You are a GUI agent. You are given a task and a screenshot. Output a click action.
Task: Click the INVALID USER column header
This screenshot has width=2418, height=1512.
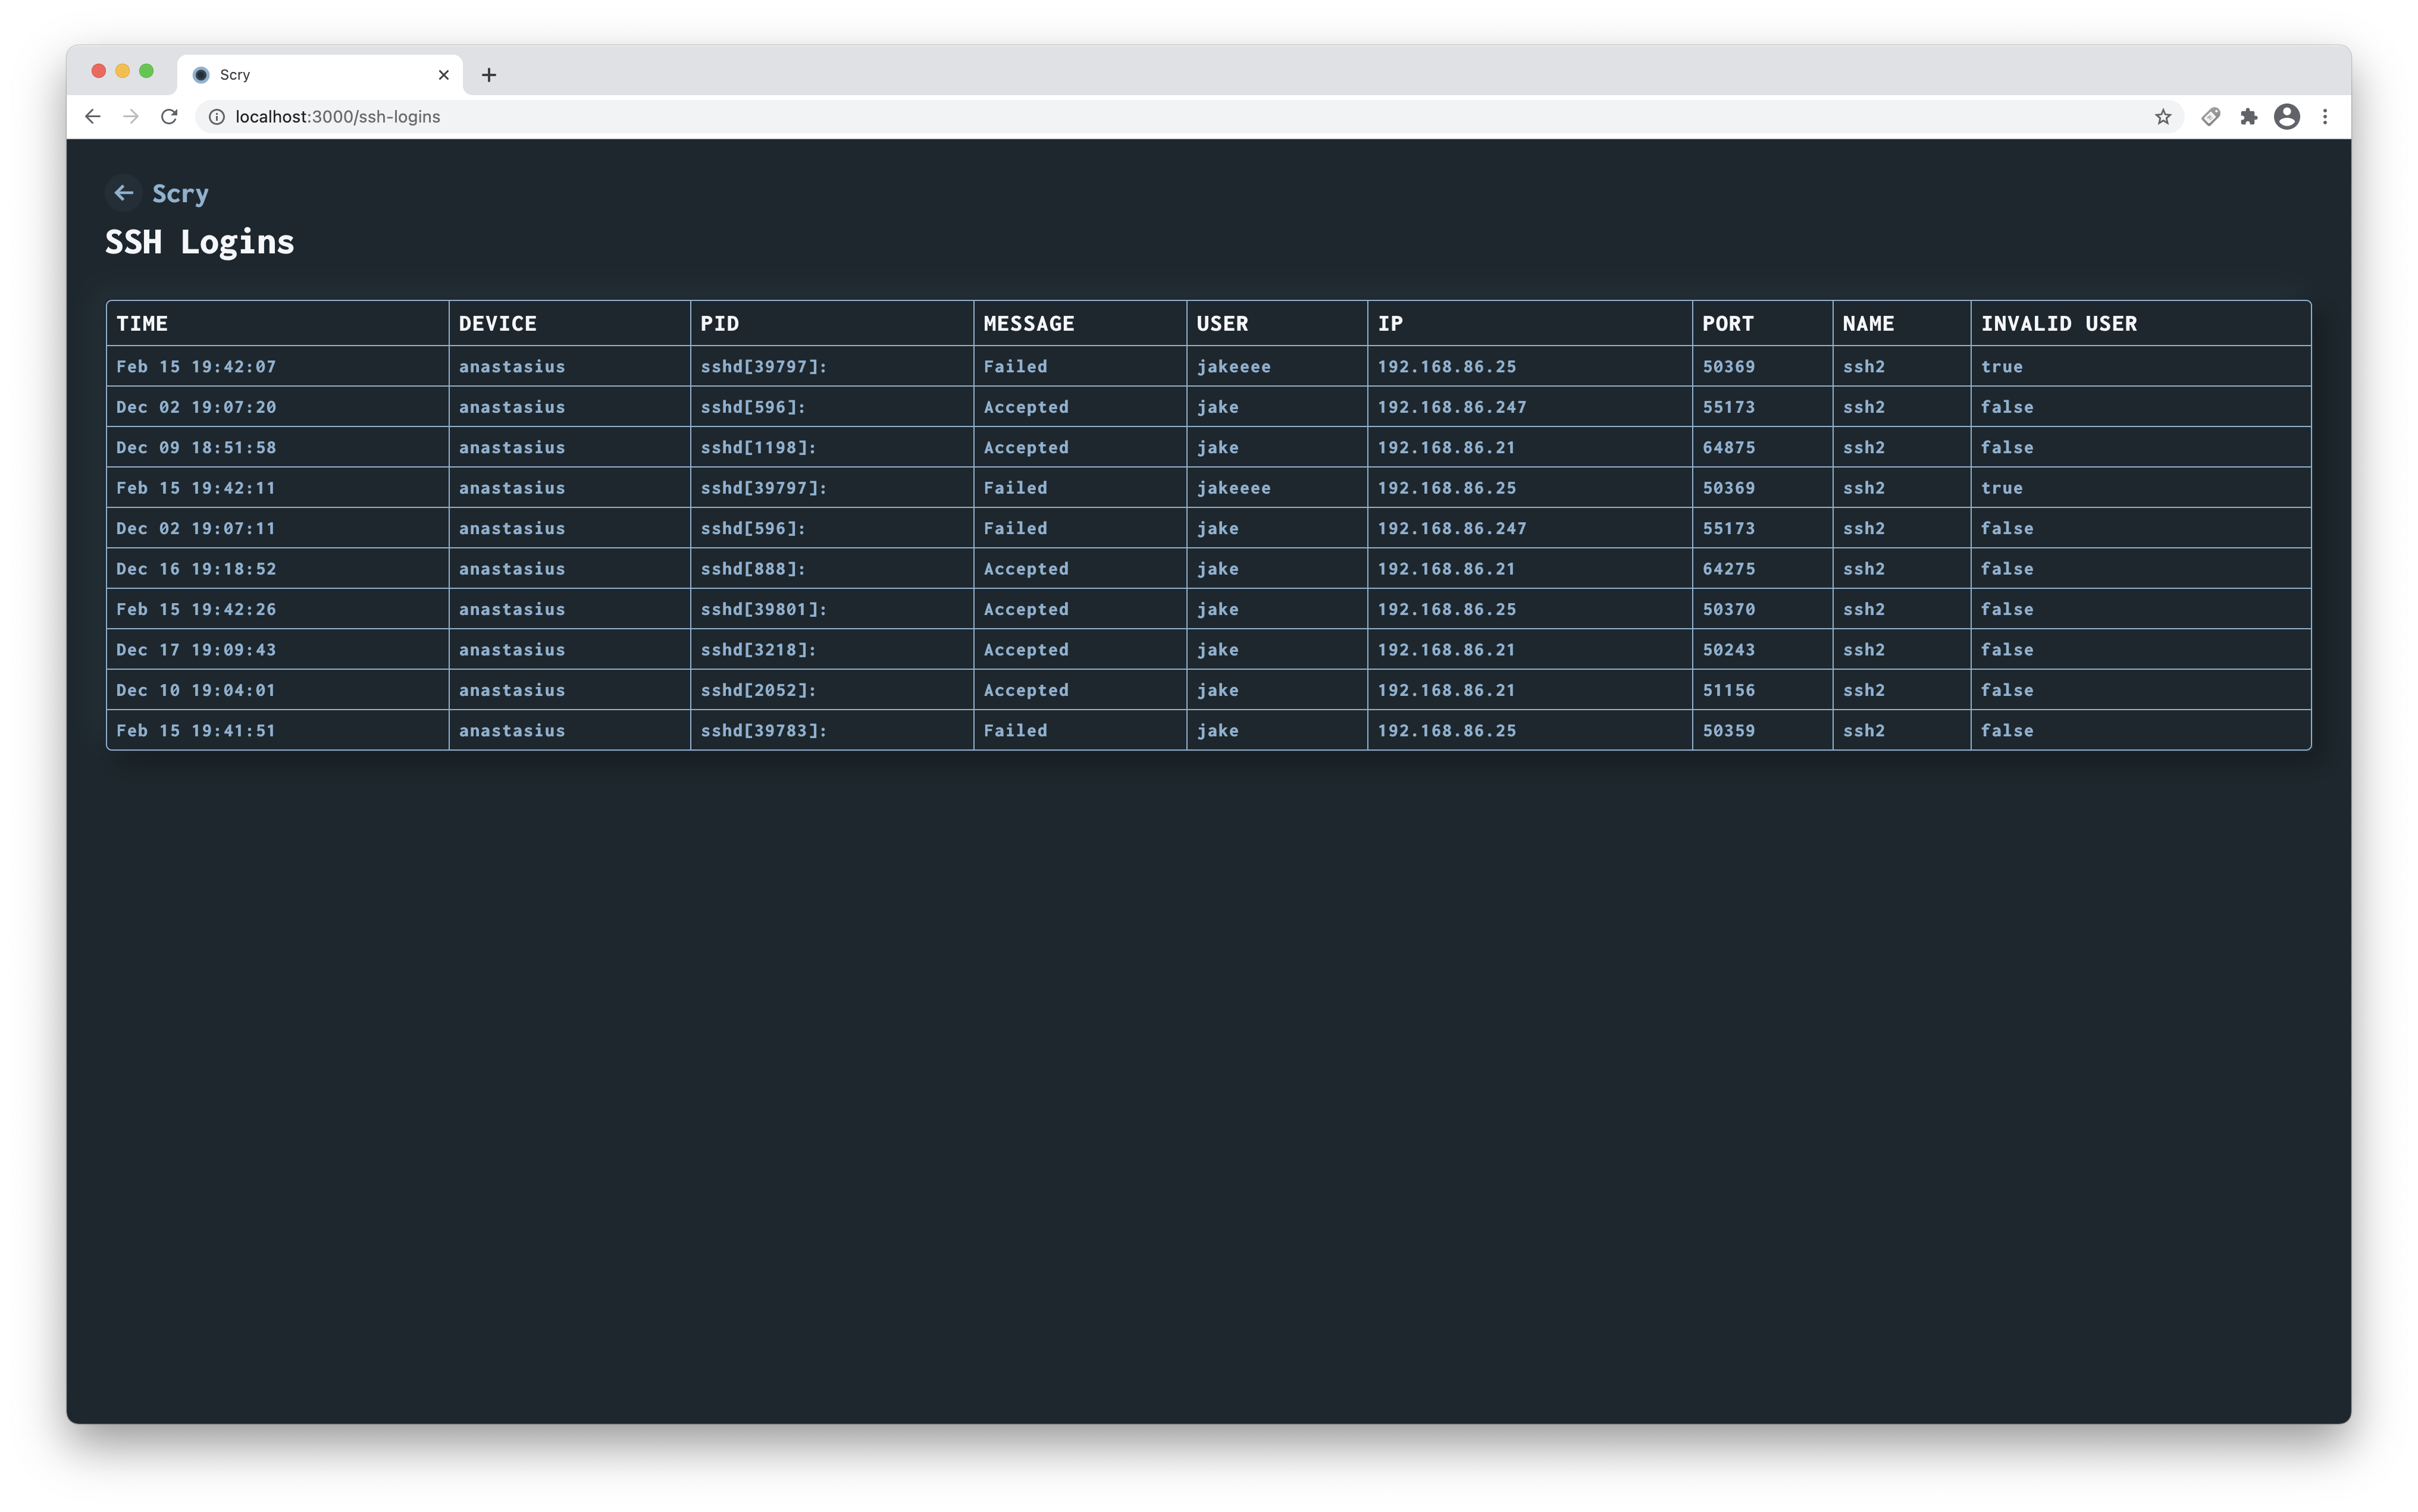pos(2058,324)
